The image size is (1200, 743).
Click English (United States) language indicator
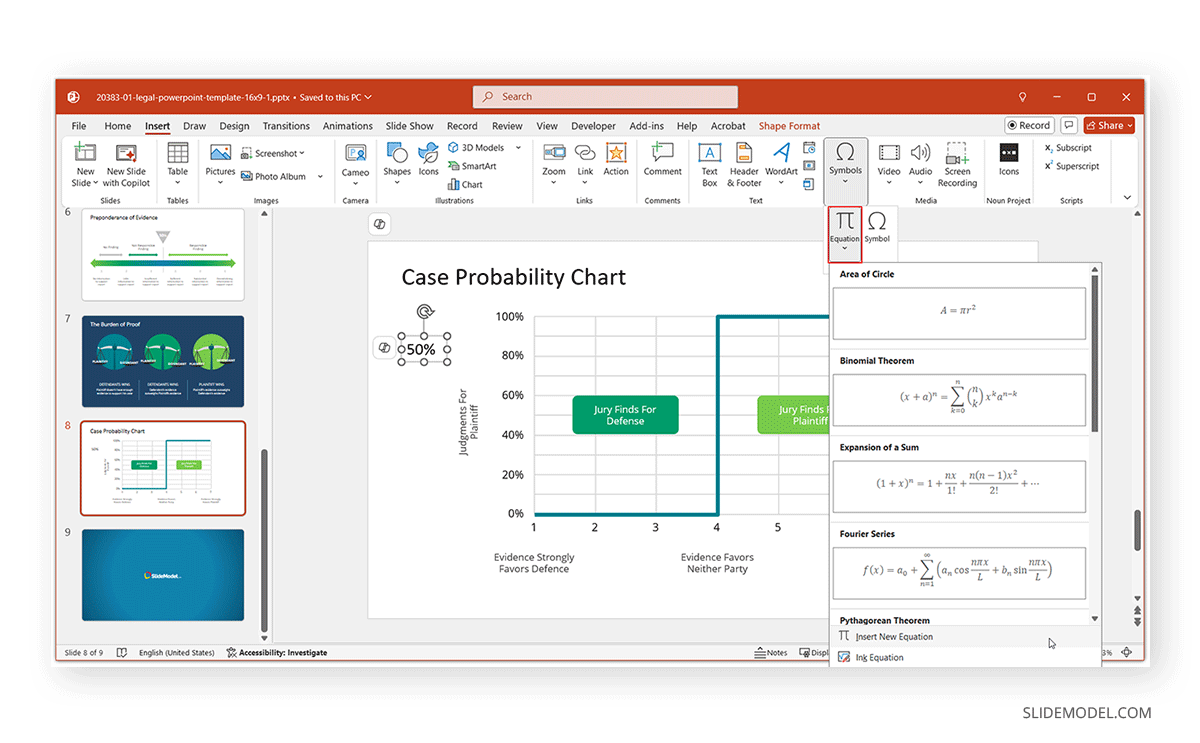pyautogui.click(x=177, y=653)
